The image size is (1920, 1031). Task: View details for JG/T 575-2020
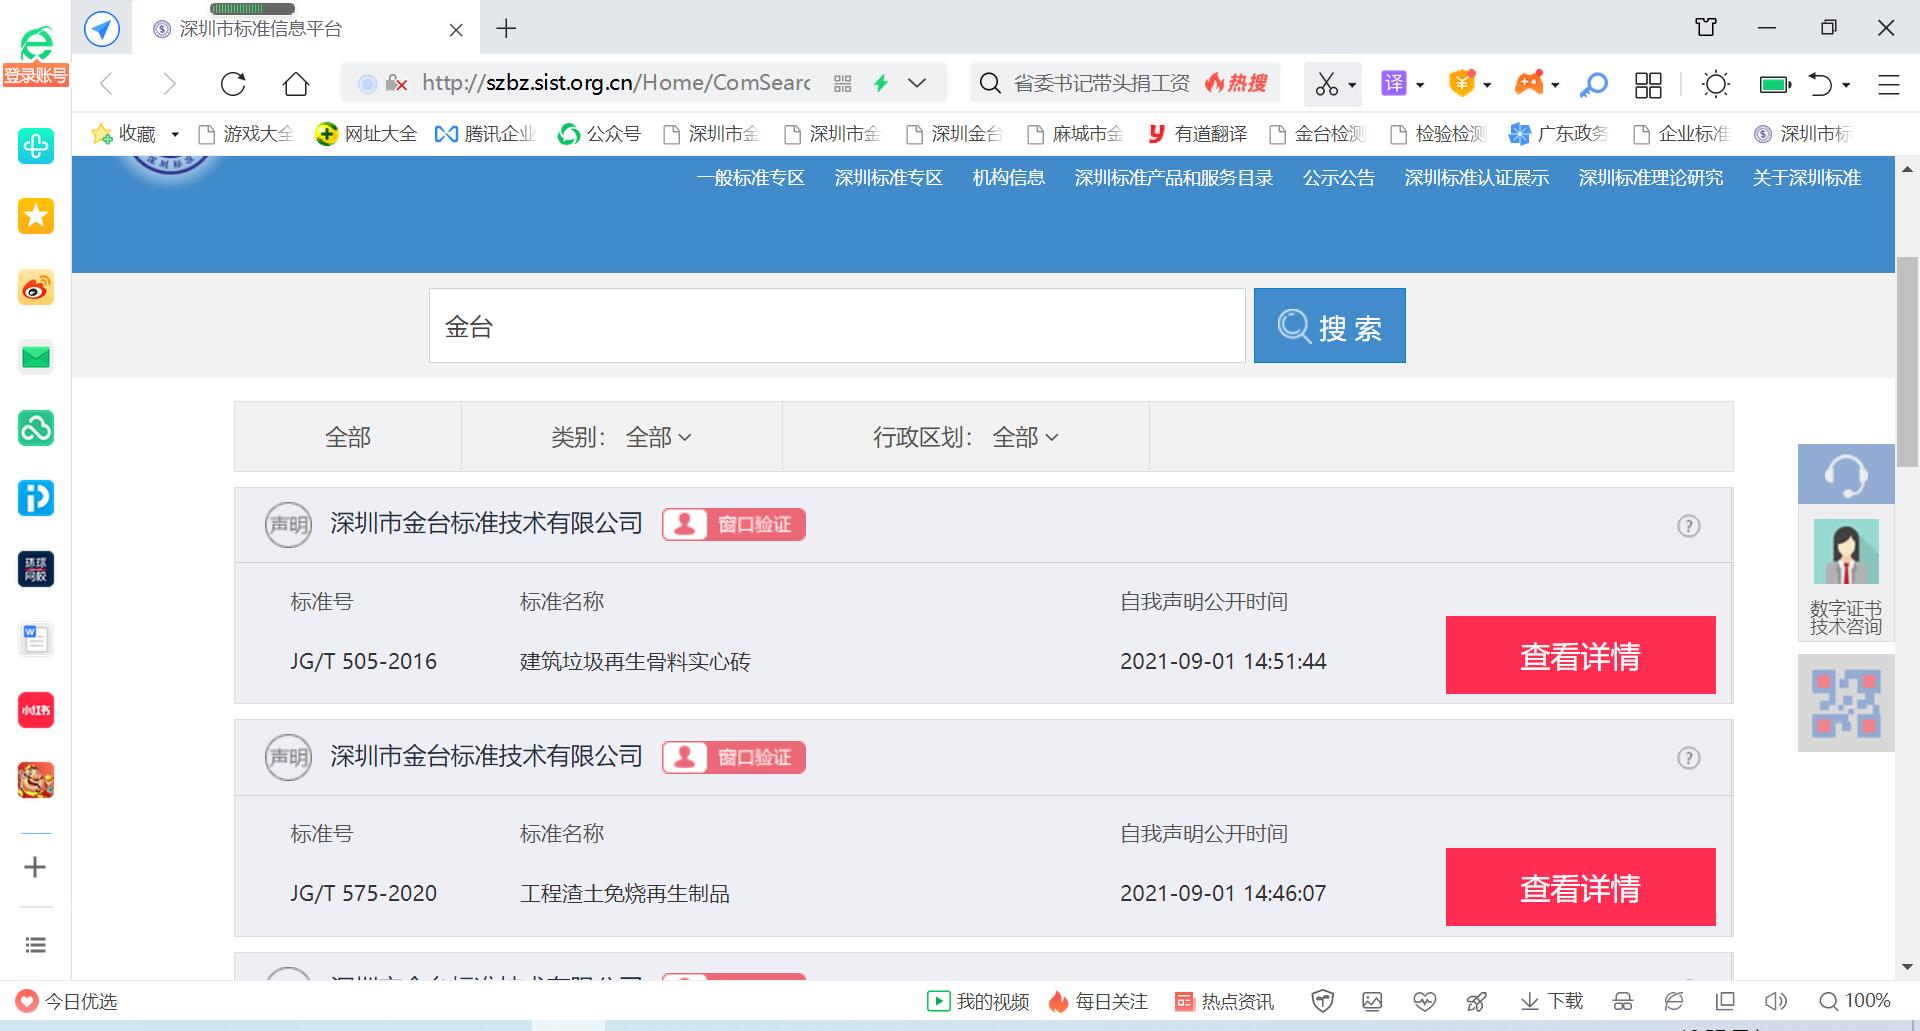pos(1581,888)
